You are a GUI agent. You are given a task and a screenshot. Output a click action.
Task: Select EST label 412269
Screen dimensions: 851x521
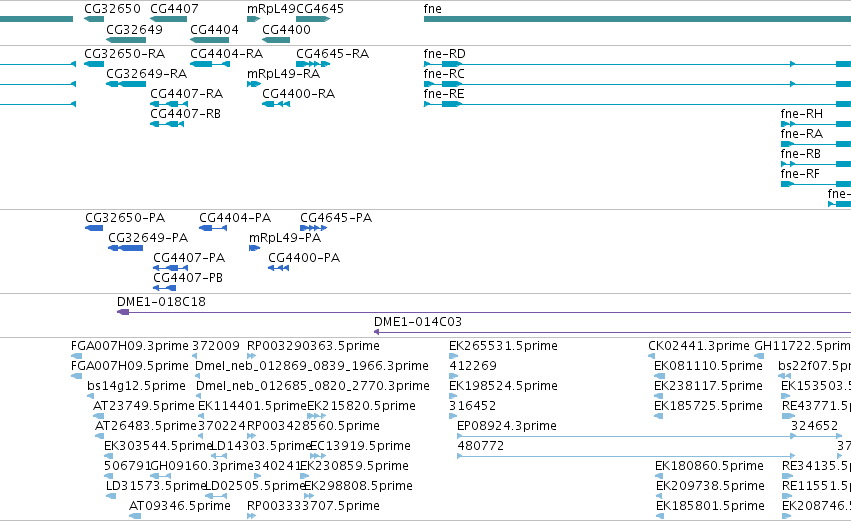(473, 366)
